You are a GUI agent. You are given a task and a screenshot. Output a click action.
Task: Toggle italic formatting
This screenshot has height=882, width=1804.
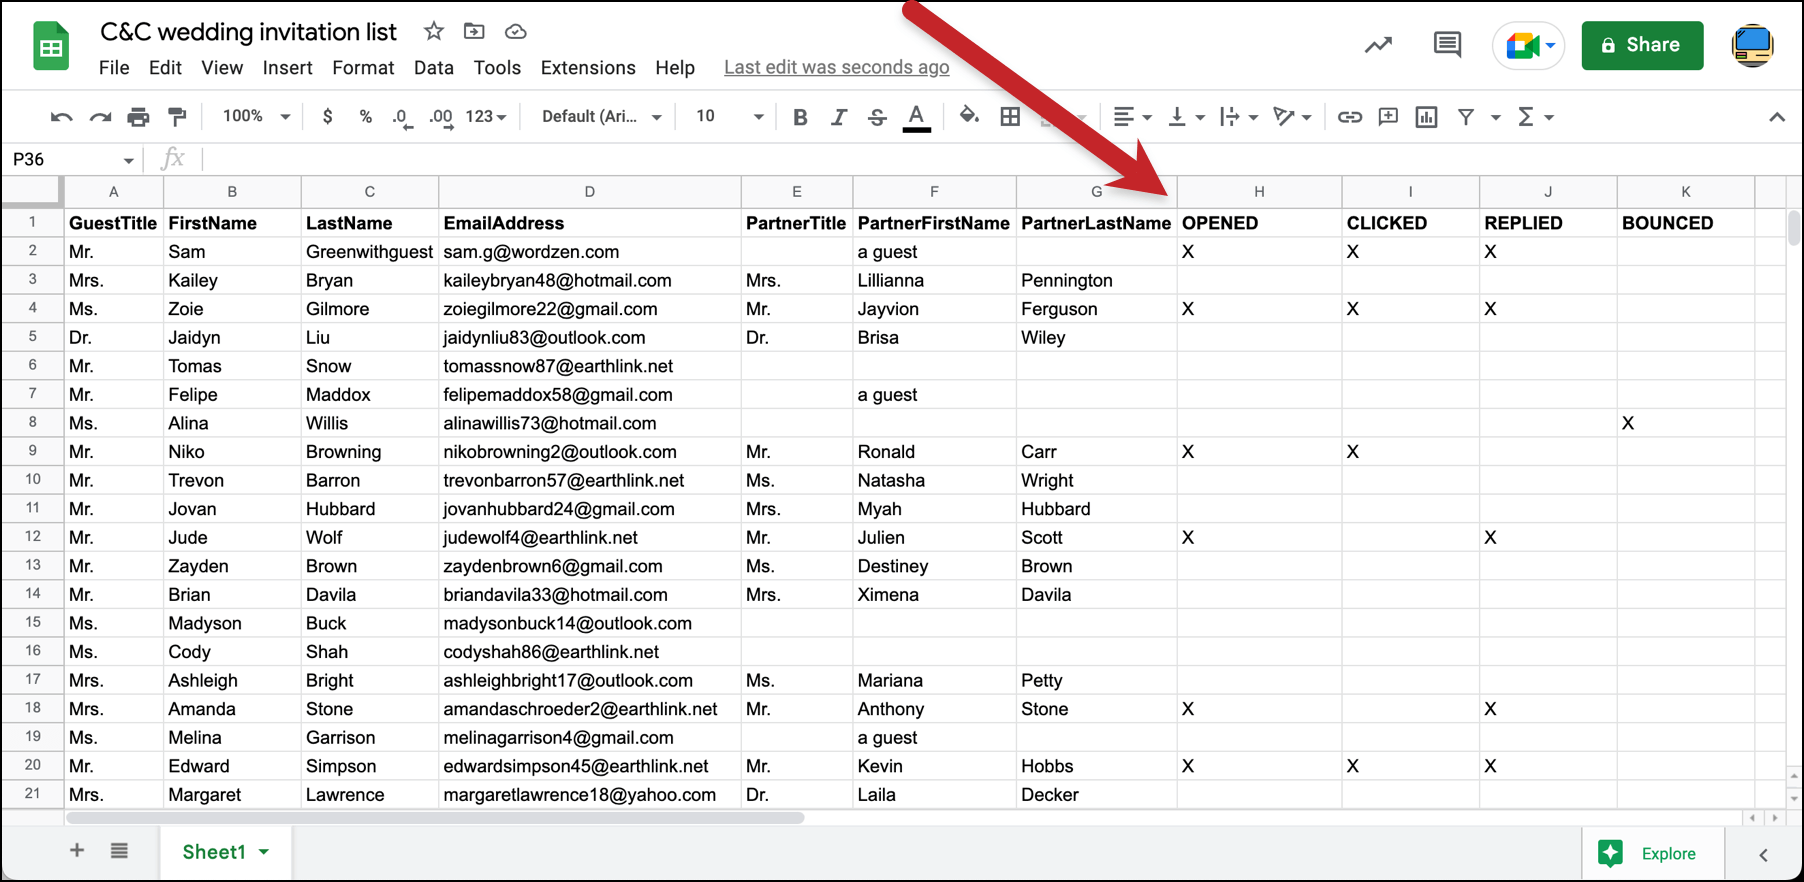point(838,117)
